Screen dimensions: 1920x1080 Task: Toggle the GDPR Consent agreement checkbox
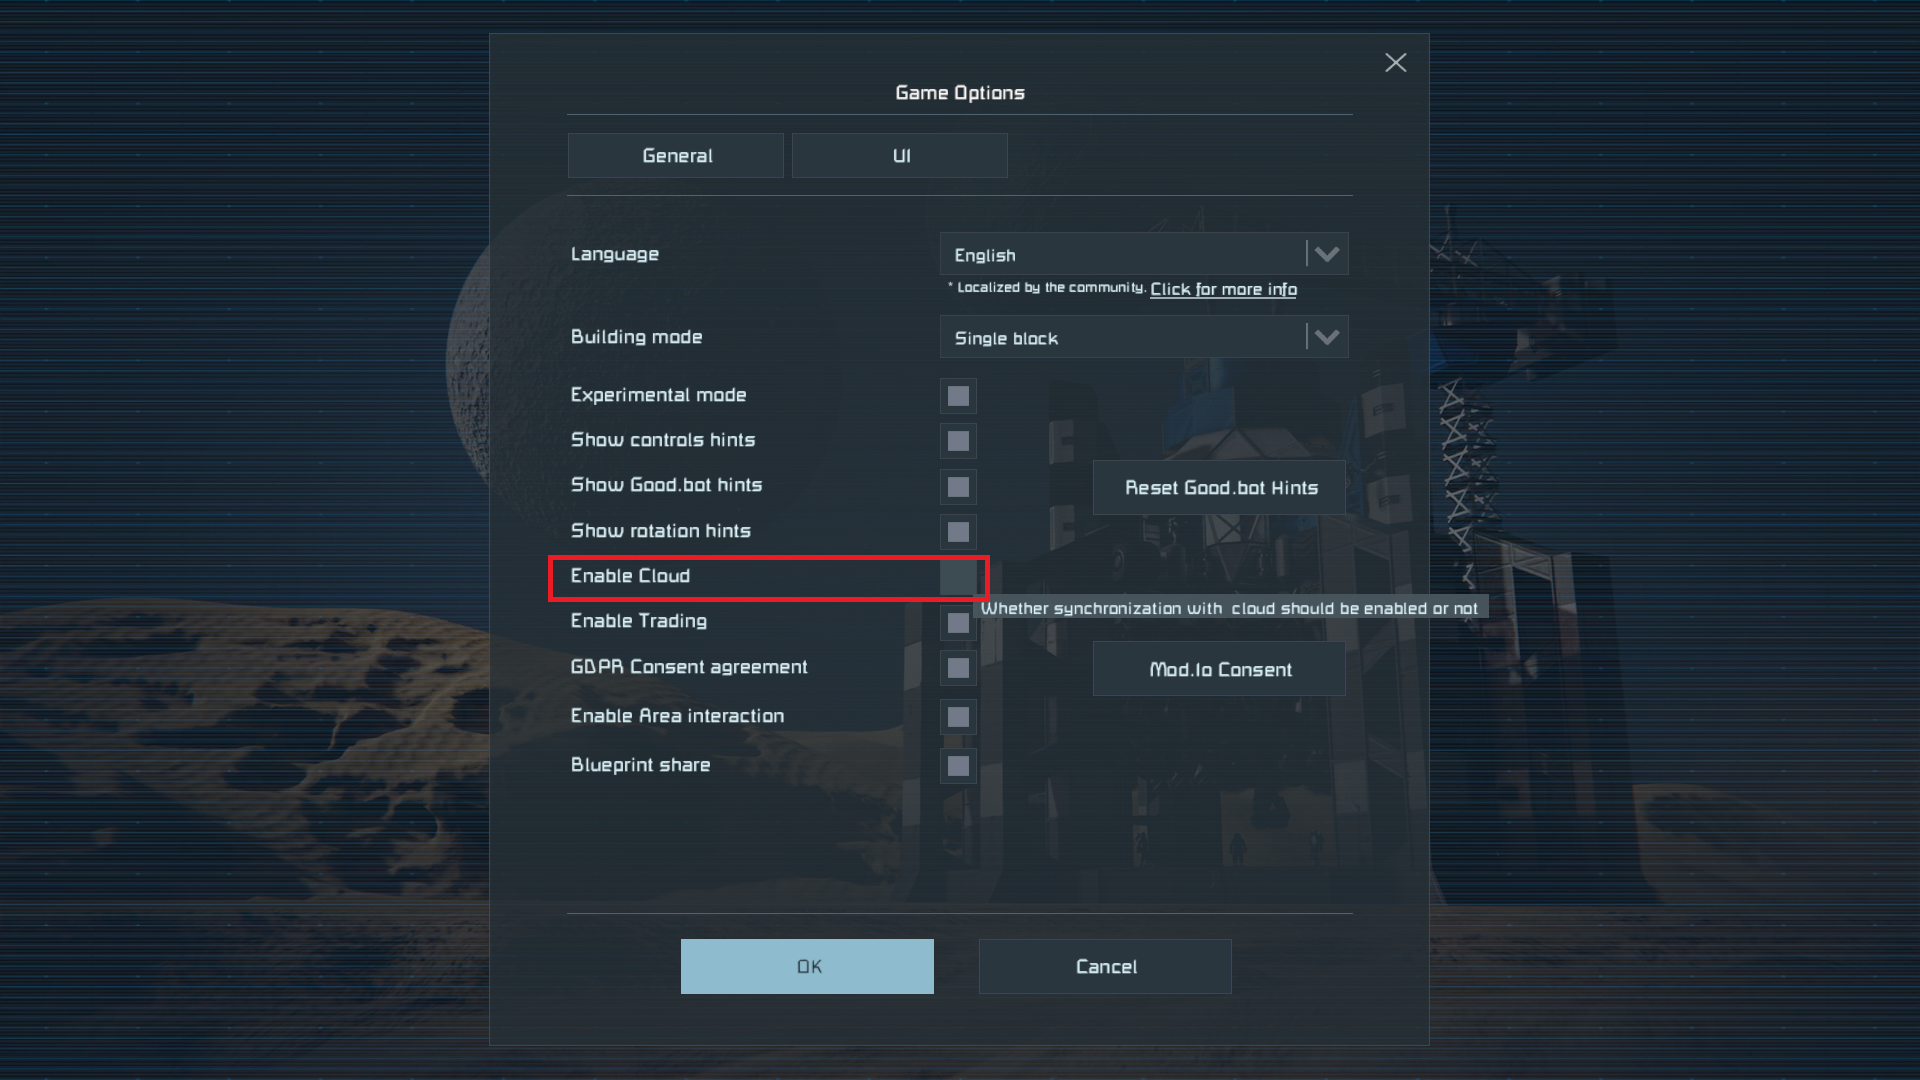(958, 668)
